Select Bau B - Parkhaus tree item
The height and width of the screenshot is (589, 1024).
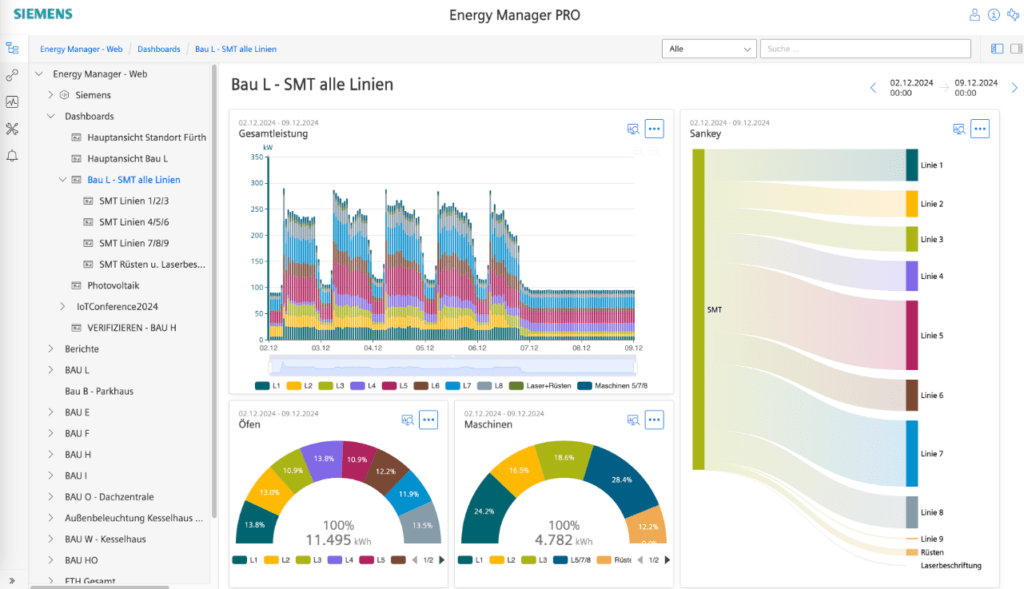(x=99, y=391)
